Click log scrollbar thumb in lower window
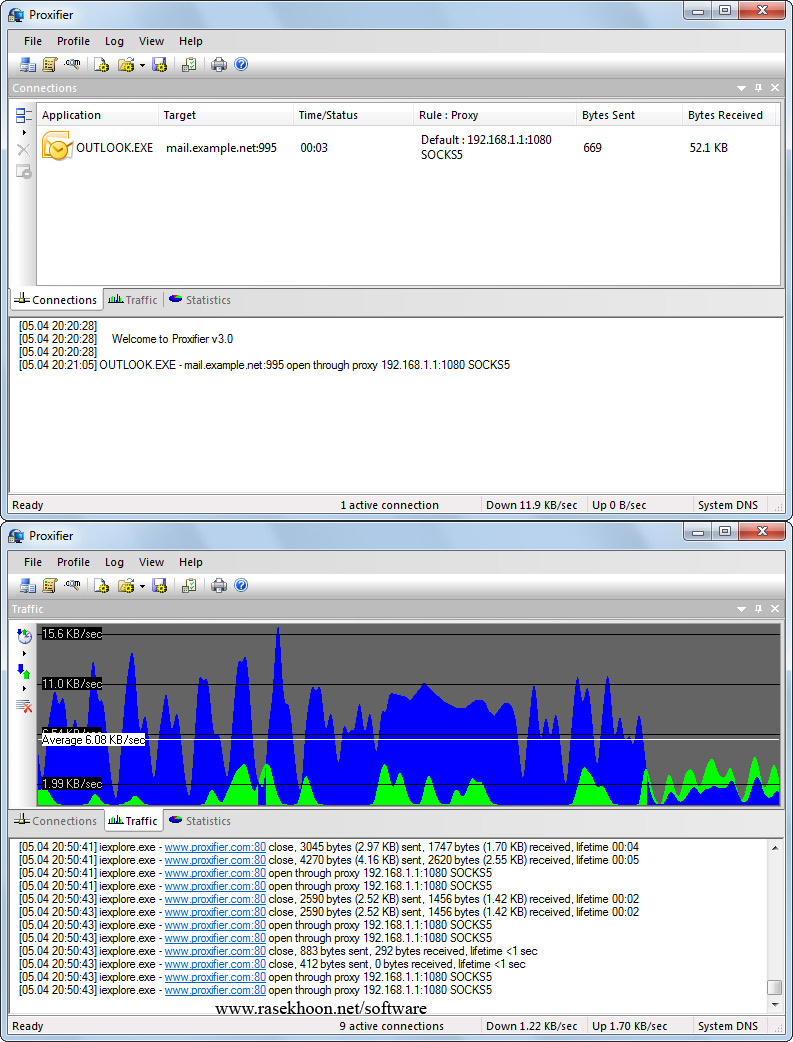The width and height of the screenshot is (793, 1042). coord(775,988)
